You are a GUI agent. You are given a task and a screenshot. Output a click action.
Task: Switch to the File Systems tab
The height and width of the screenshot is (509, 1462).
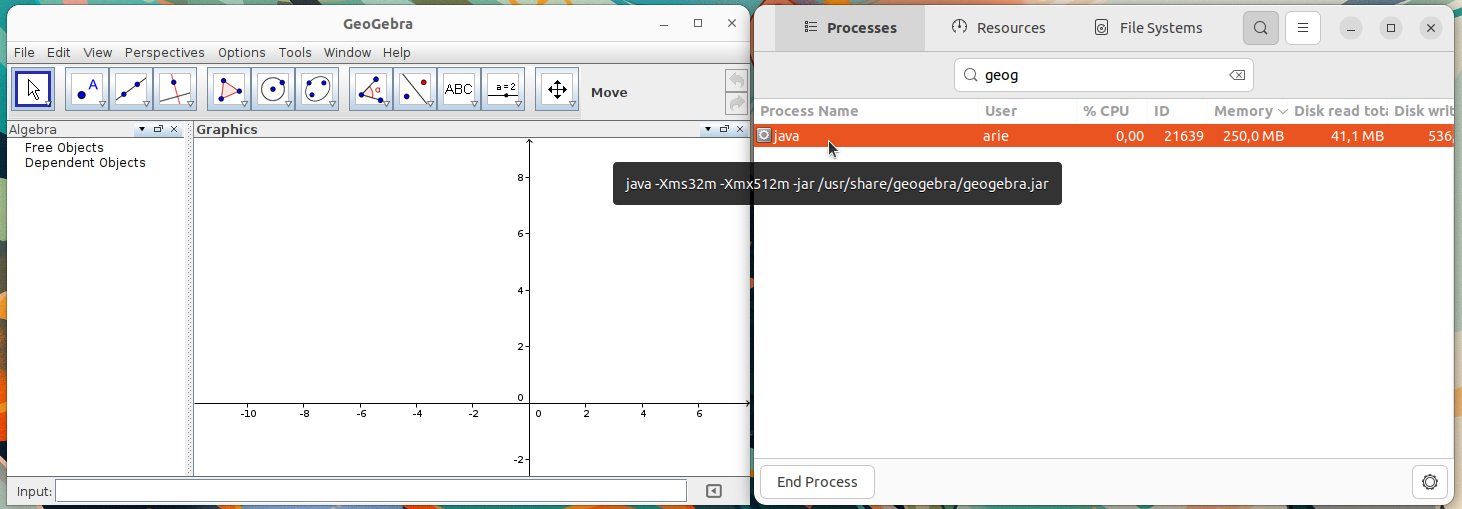[x=1148, y=28]
